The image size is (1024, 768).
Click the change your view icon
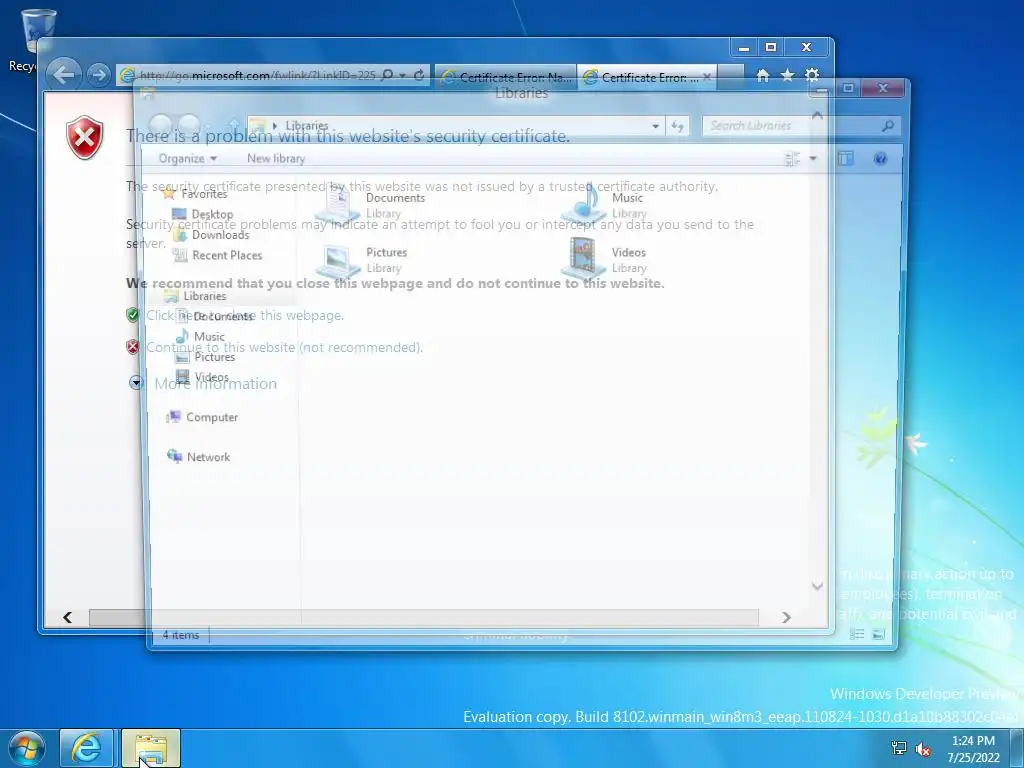point(792,159)
